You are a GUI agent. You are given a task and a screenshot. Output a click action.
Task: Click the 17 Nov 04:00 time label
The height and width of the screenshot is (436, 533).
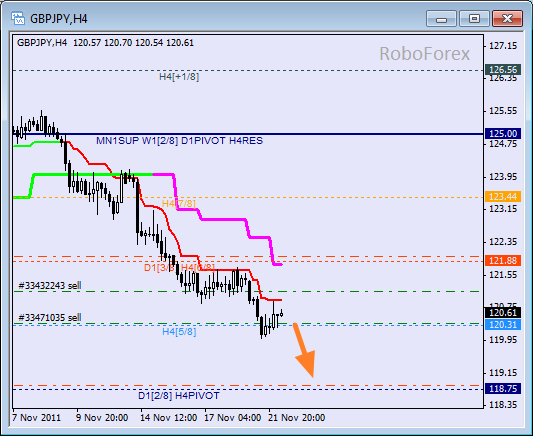[233, 417]
